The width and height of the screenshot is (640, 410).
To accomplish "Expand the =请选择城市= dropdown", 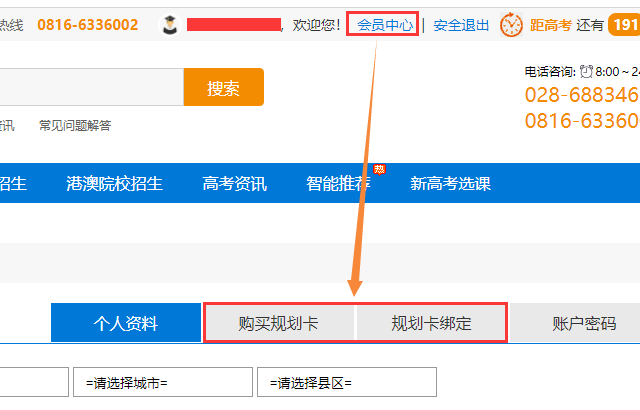I will coord(163,382).
